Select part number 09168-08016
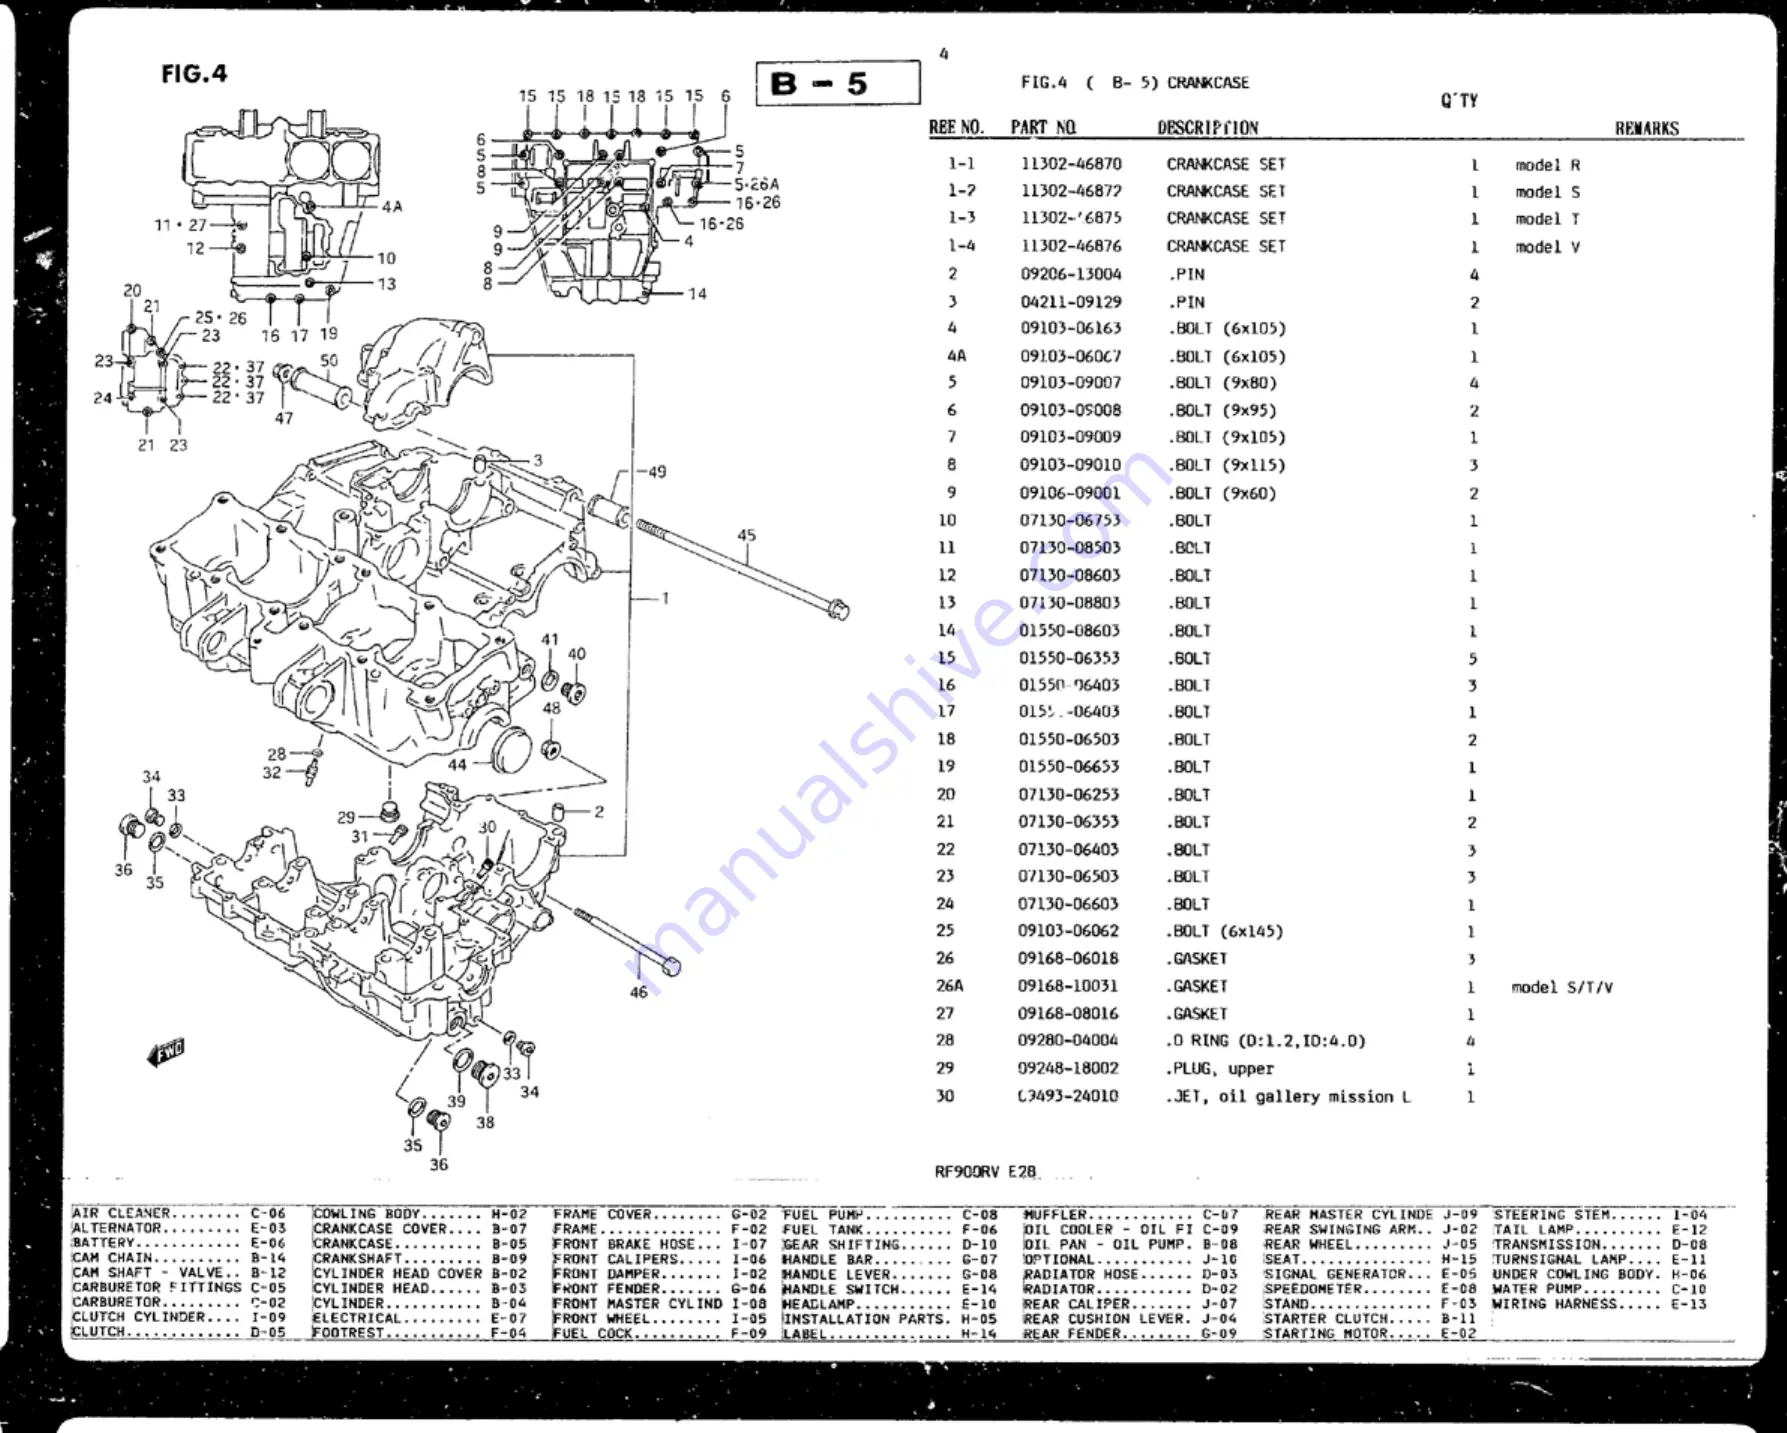 point(1068,1013)
